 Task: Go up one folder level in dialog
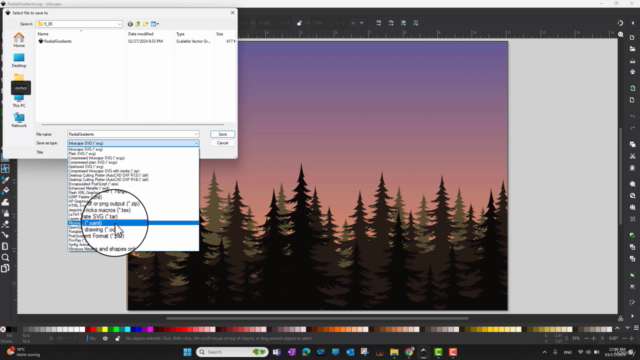pyautogui.click(x=138, y=24)
